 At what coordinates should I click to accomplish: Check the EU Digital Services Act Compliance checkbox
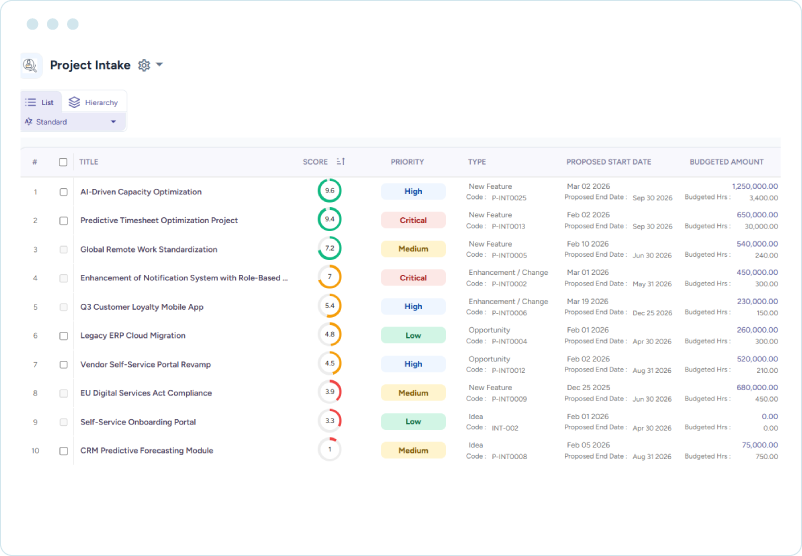(x=63, y=393)
